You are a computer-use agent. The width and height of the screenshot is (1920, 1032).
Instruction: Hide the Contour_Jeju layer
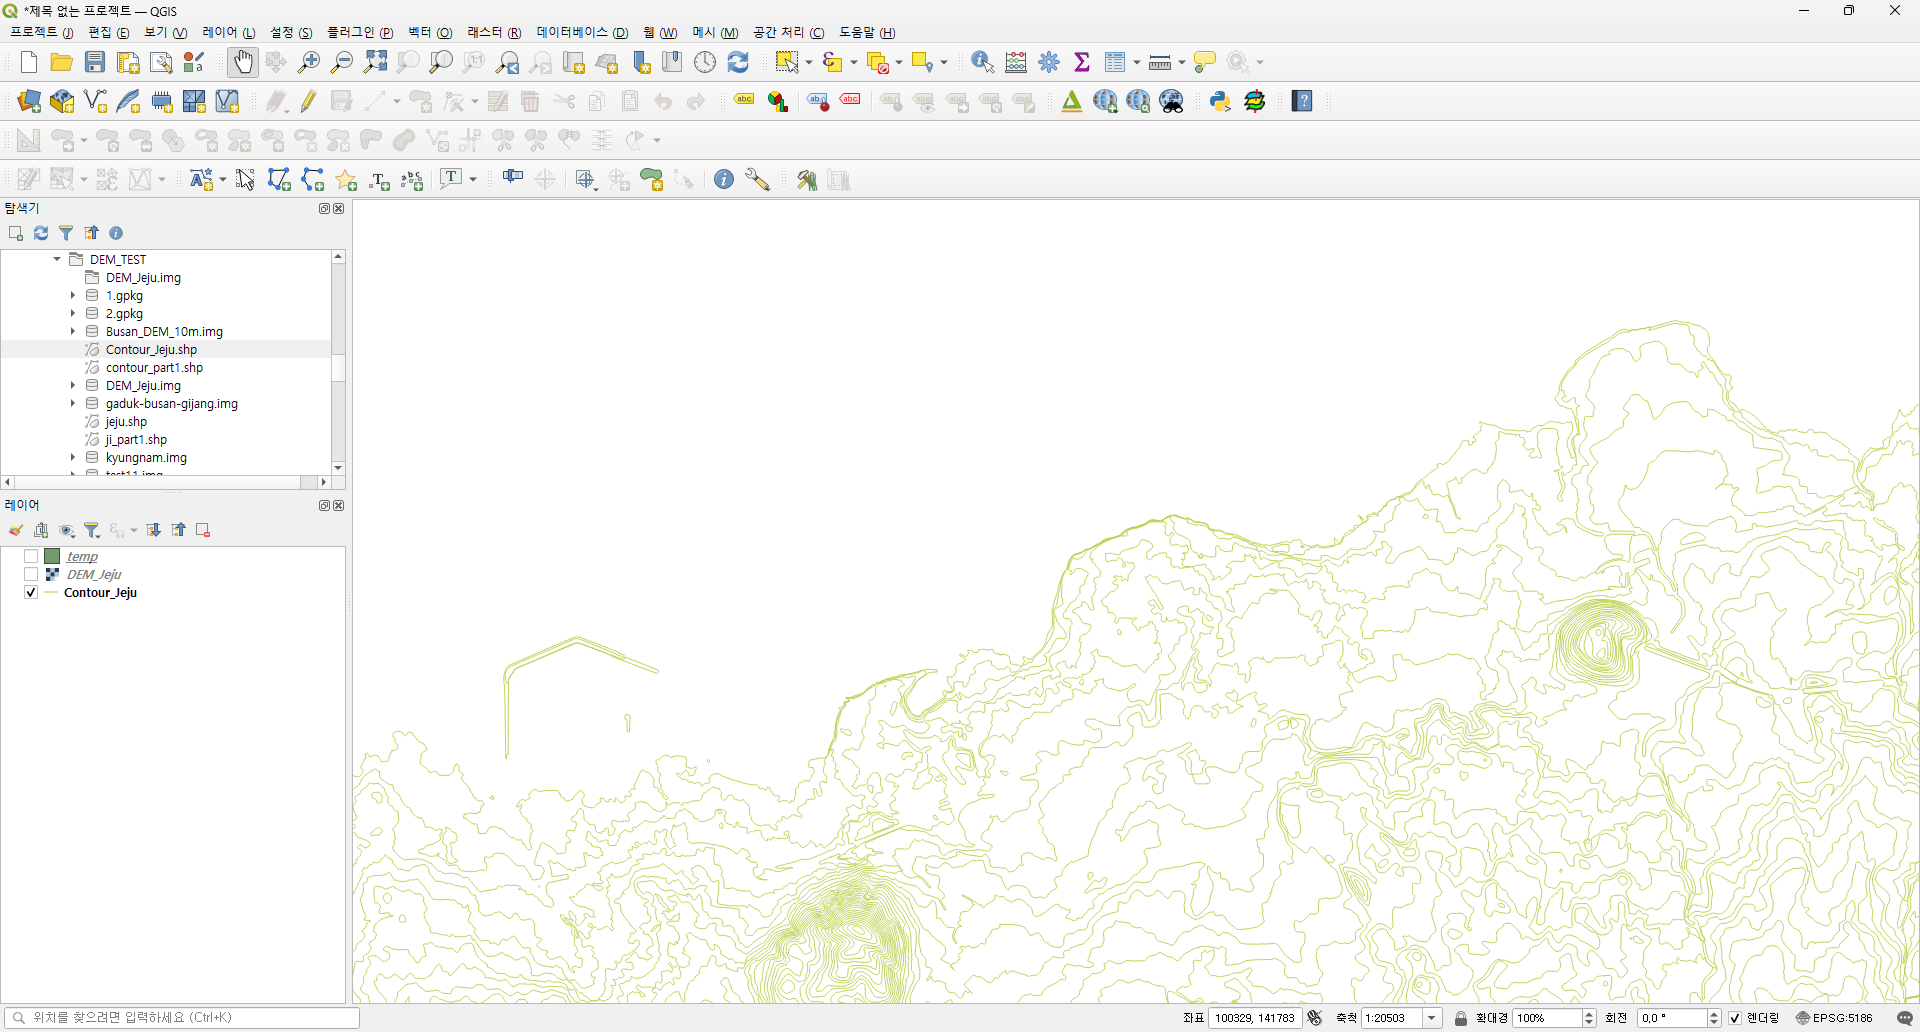tap(31, 593)
